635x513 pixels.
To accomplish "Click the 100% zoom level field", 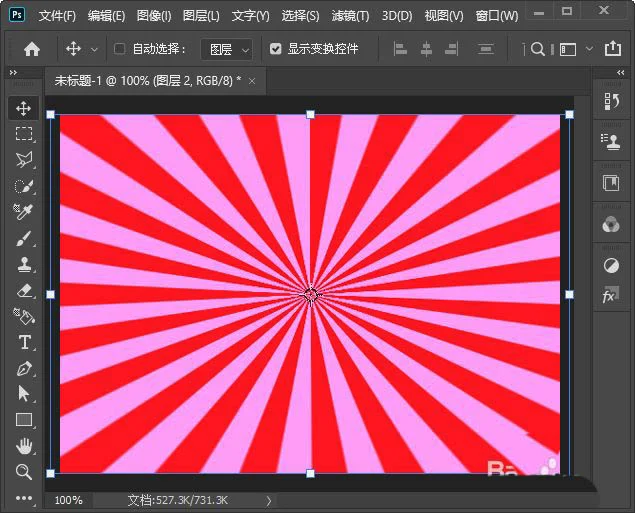I will (x=68, y=500).
